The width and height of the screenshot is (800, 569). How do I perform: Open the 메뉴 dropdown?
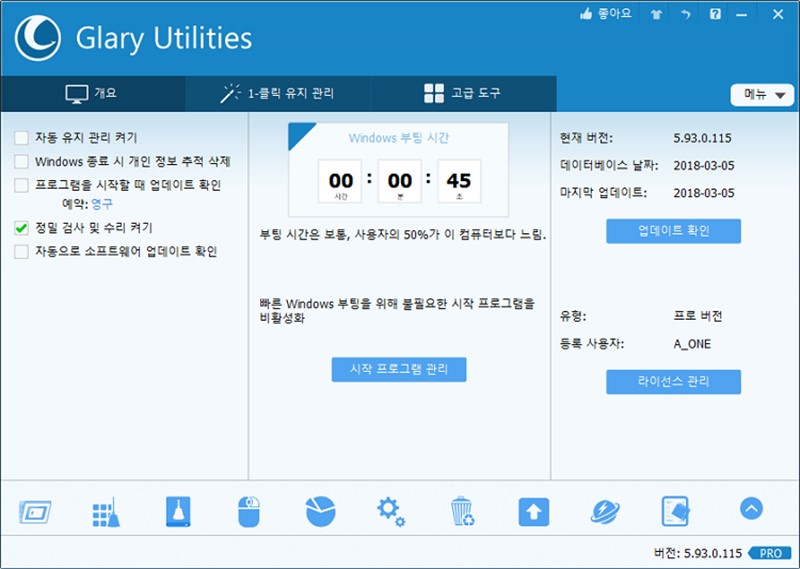(x=762, y=95)
